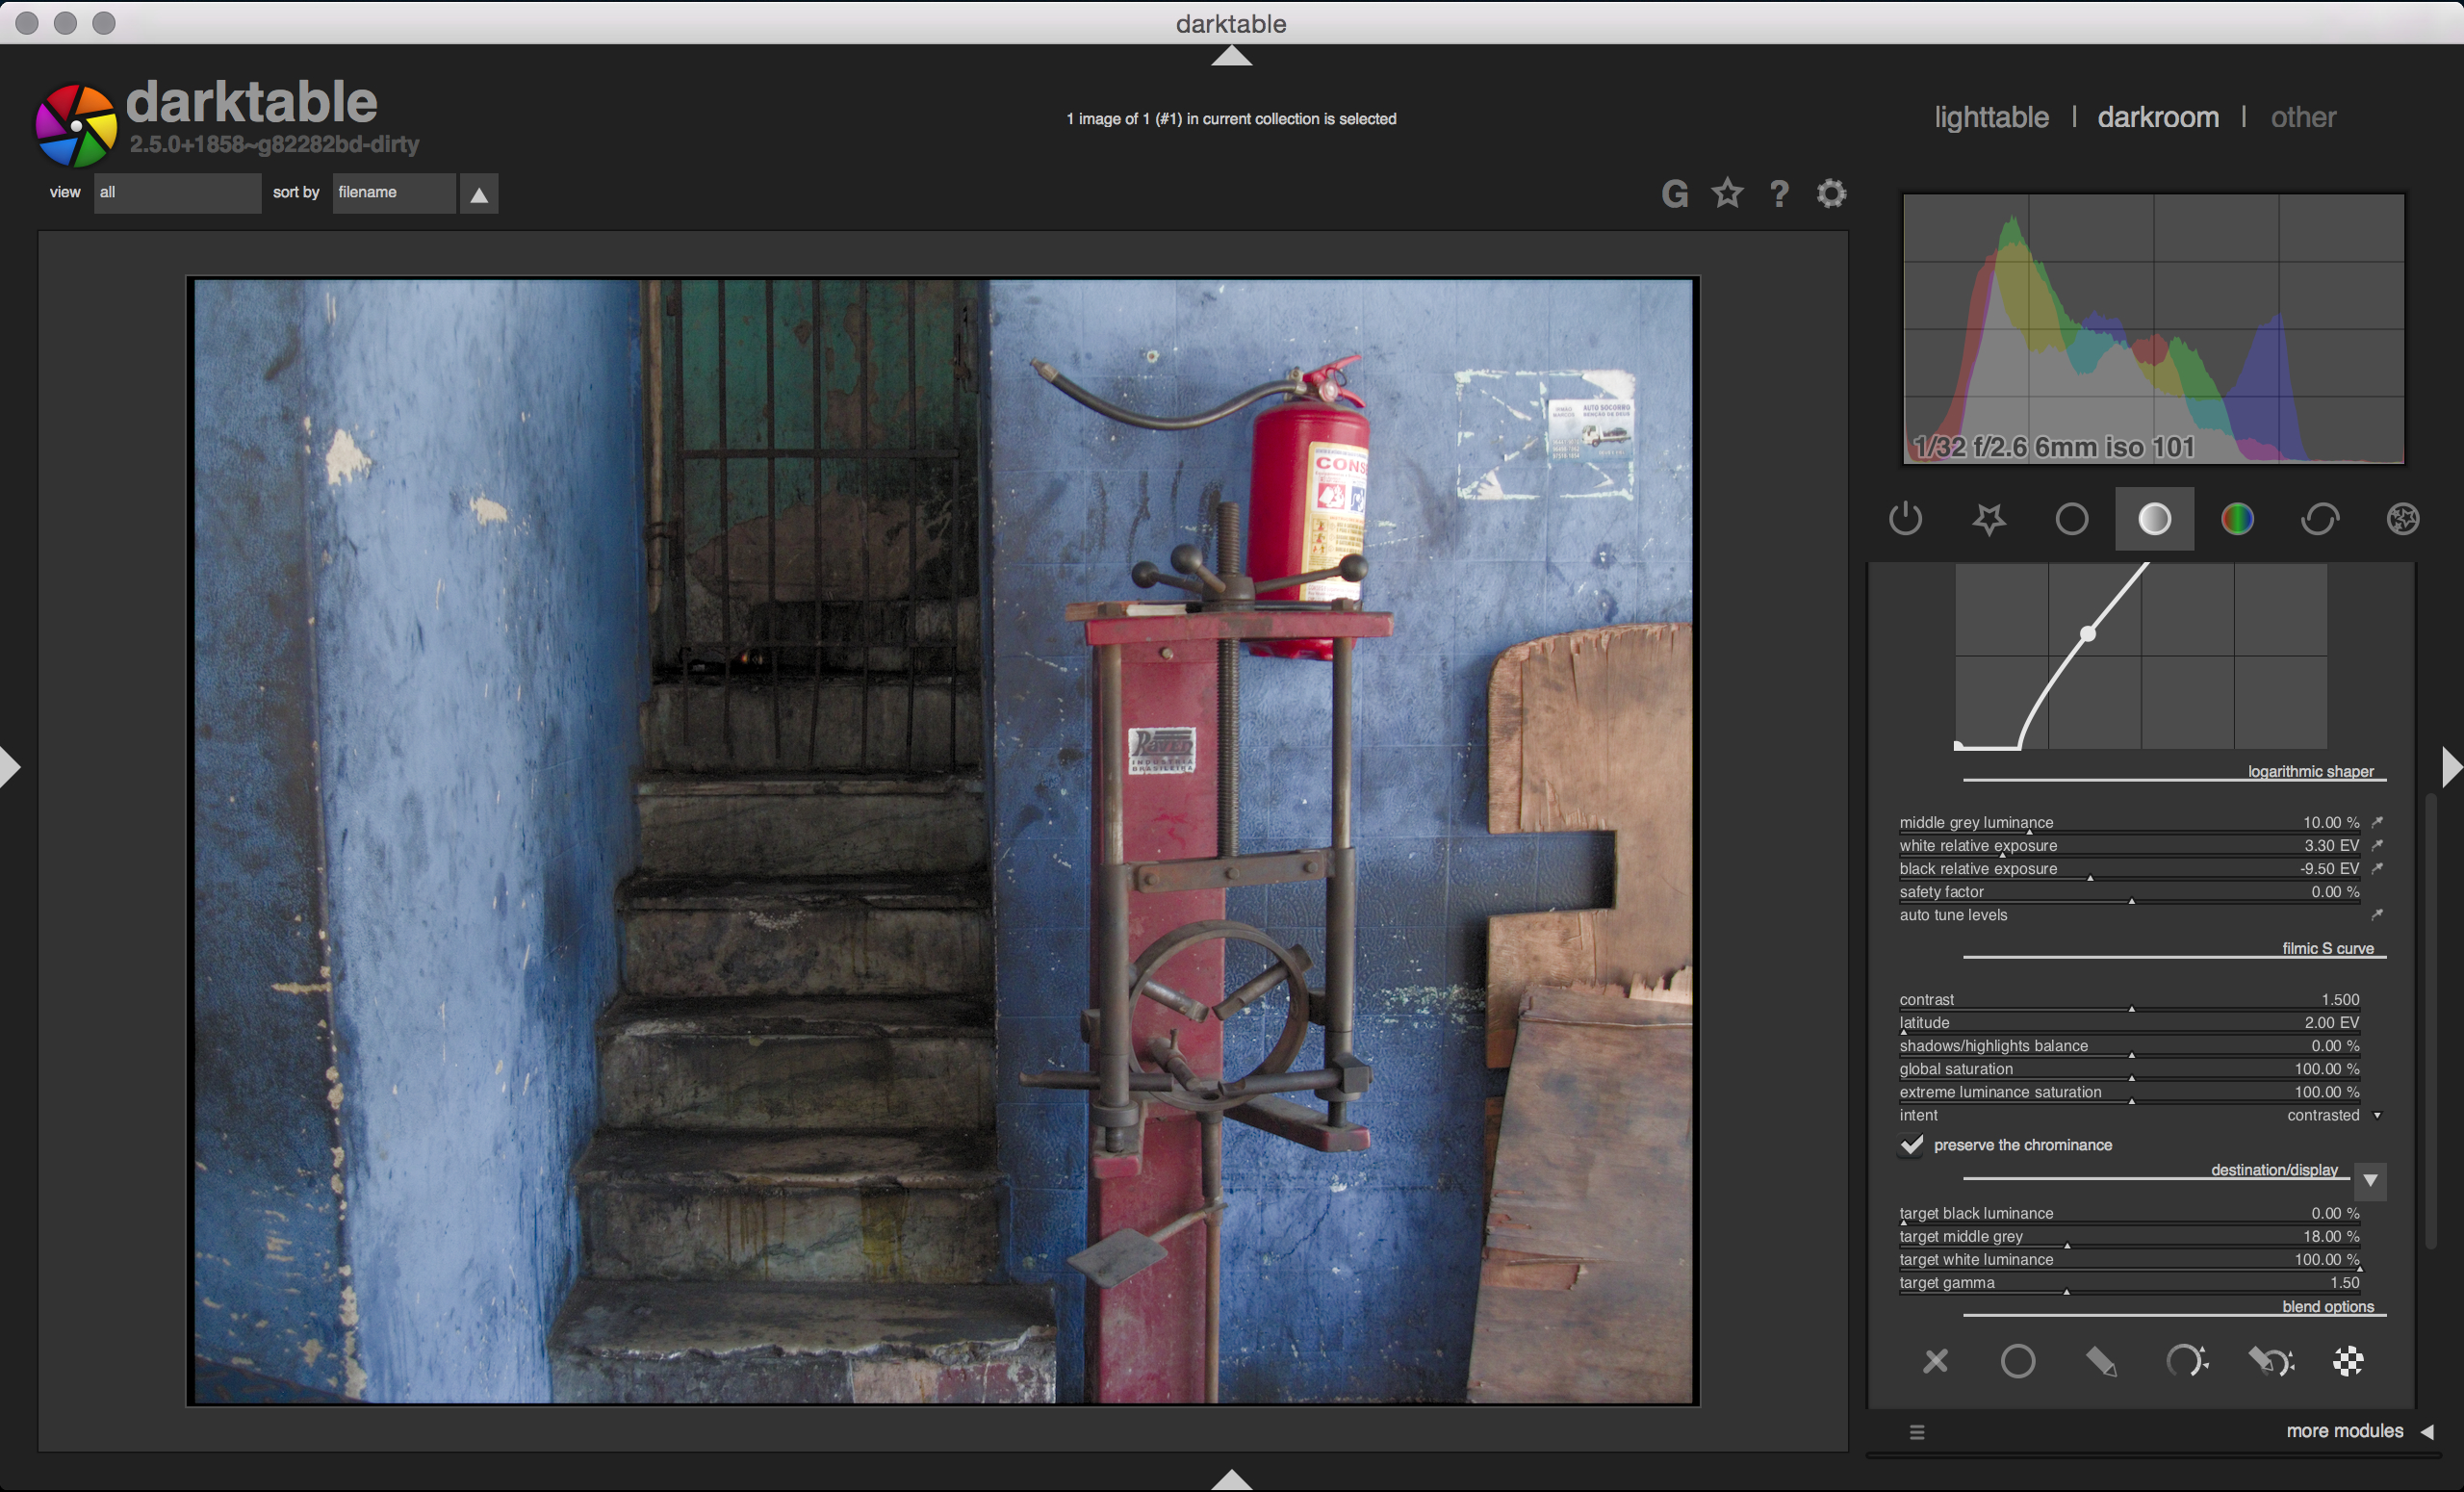
Task: Expand the more modules list
Action: [2345, 1431]
